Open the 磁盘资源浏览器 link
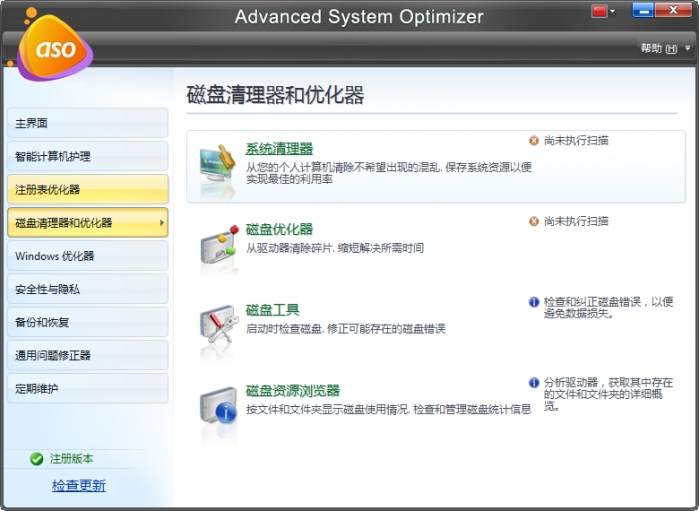The height and width of the screenshot is (511, 699). tap(292, 391)
